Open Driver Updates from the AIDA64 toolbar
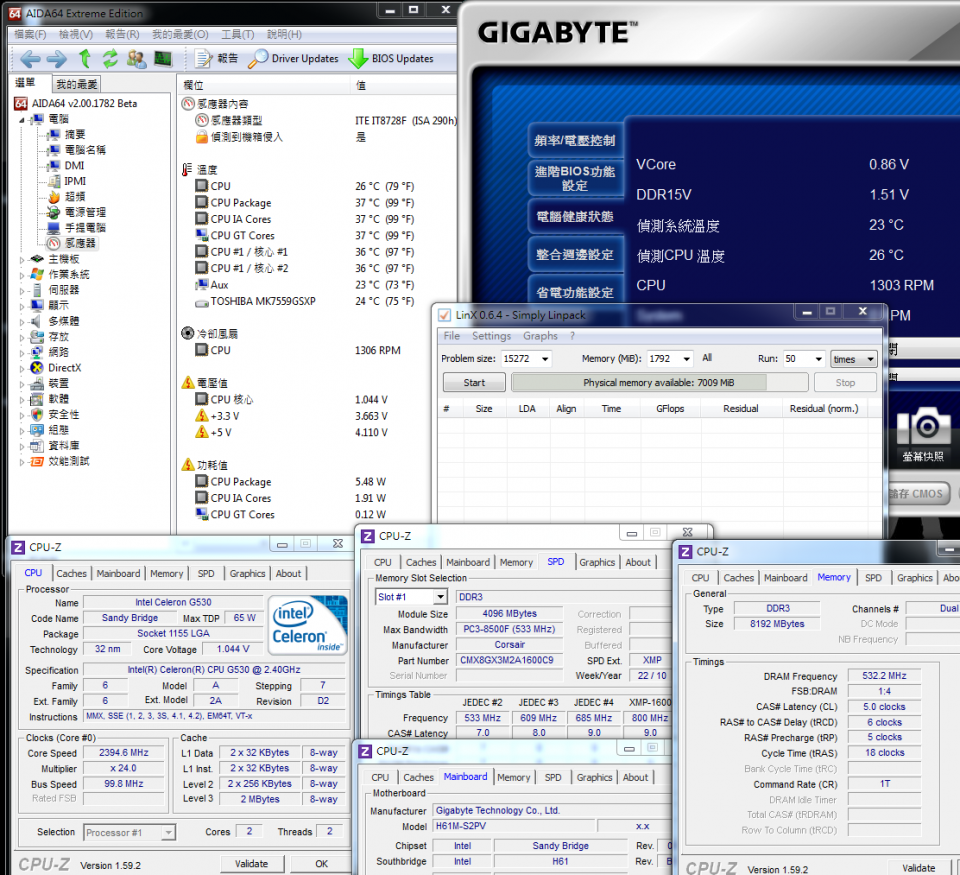This screenshot has width=960, height=875. (290, 57)
